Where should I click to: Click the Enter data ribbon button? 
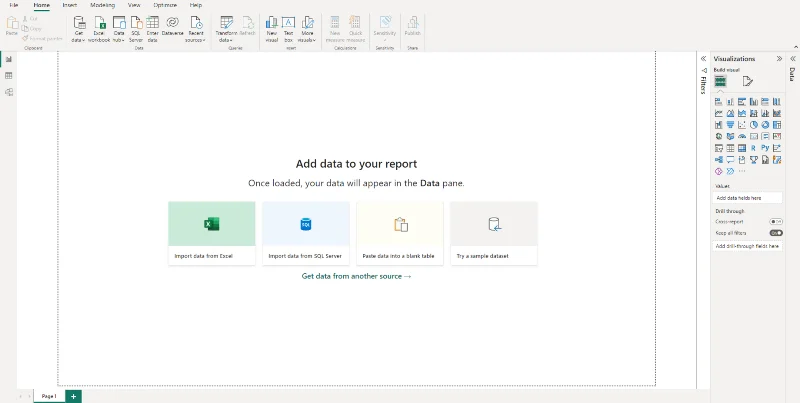(x=153, y=29)
